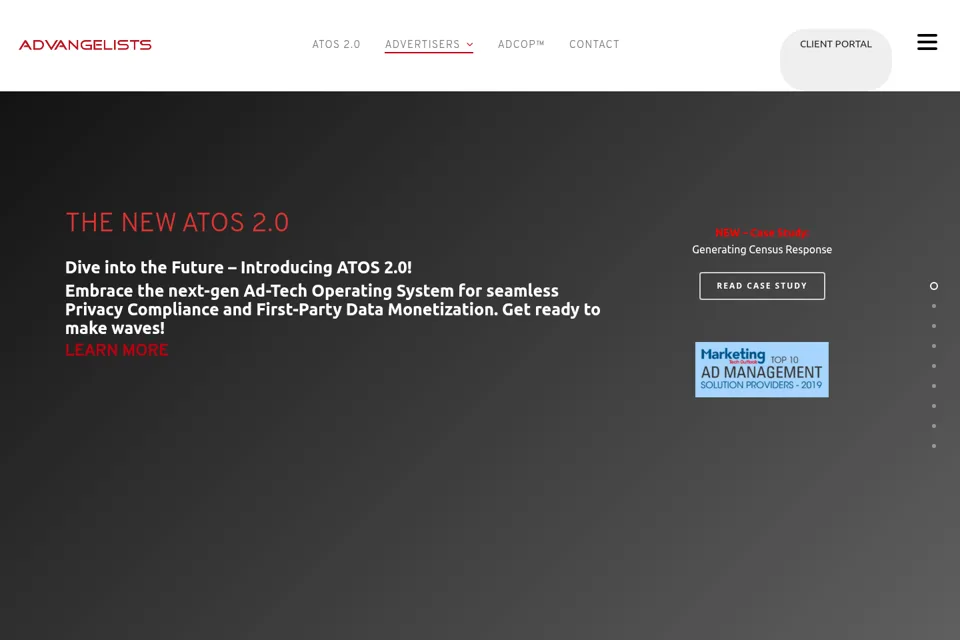The image size is (960, 640).
Task: Click the text "Generating Census Response"
Action: point(762,249)
